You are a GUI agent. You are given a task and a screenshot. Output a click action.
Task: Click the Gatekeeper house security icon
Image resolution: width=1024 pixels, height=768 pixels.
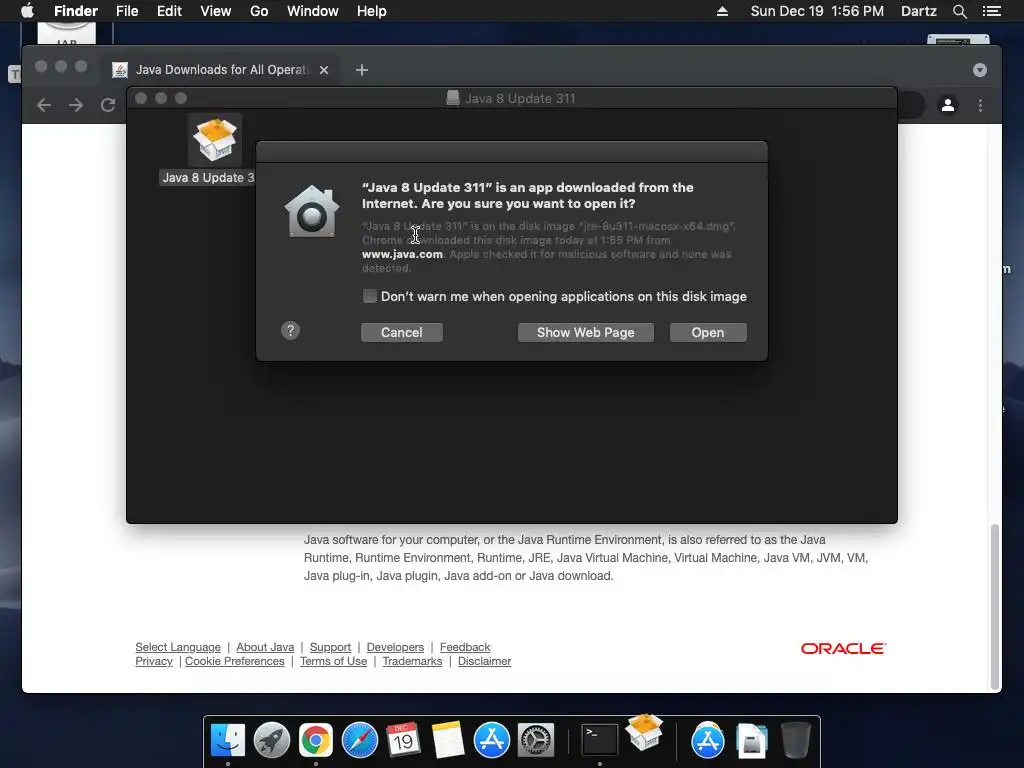(x=312, y=212)
